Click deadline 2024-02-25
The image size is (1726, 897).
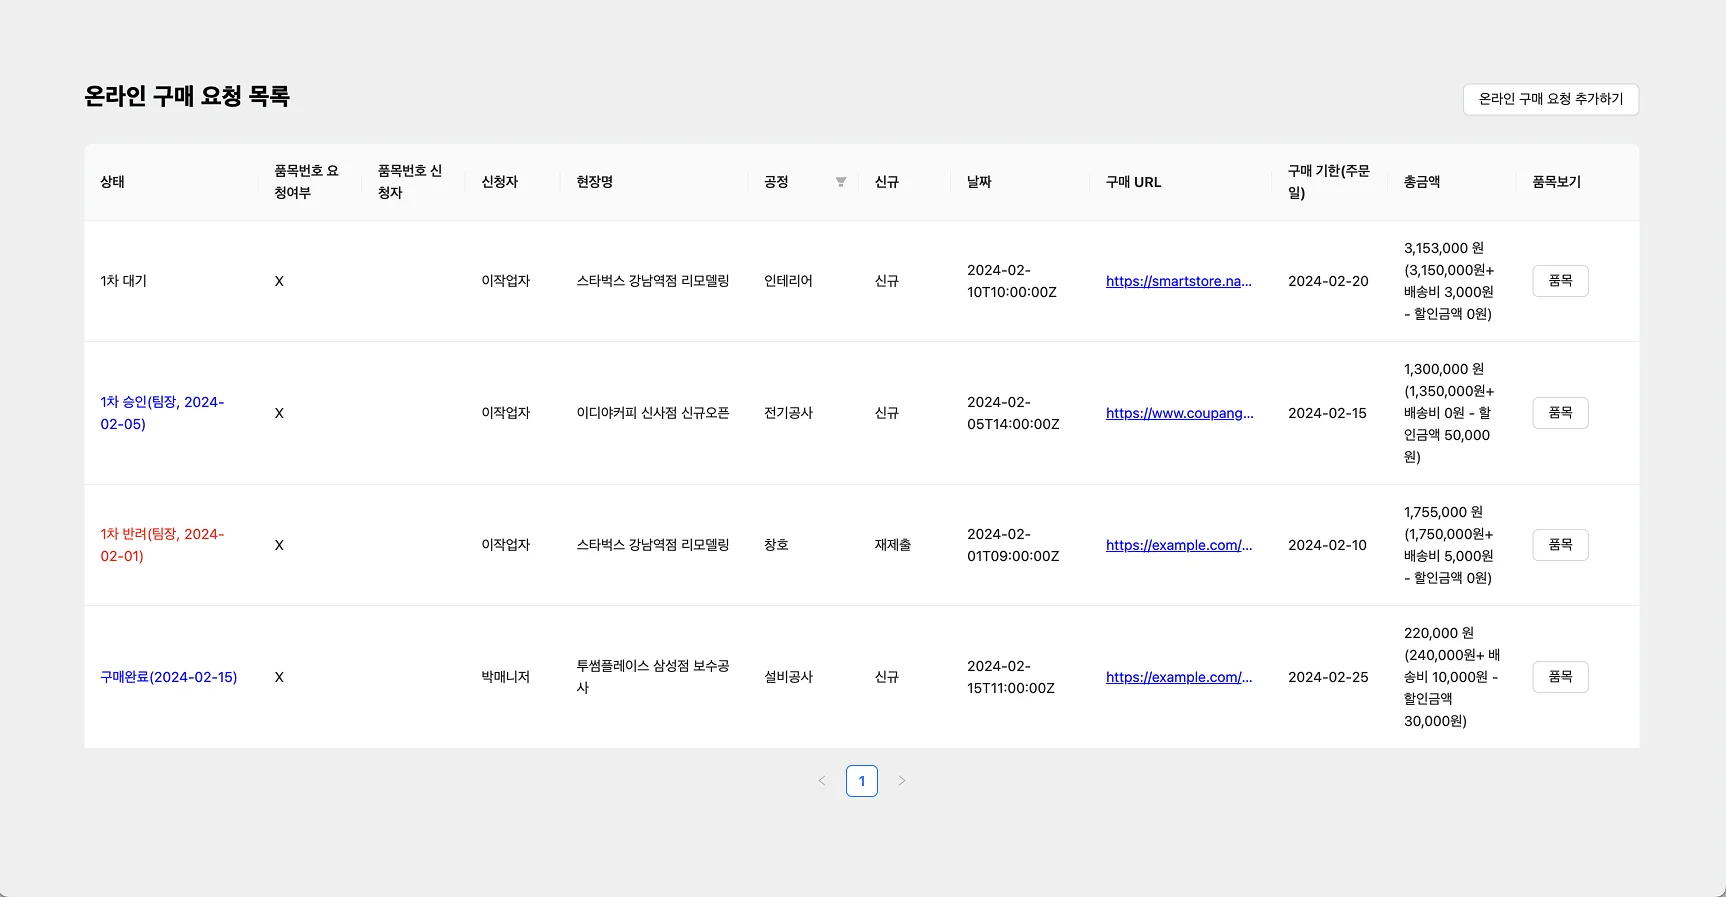tap(1328, 677)
